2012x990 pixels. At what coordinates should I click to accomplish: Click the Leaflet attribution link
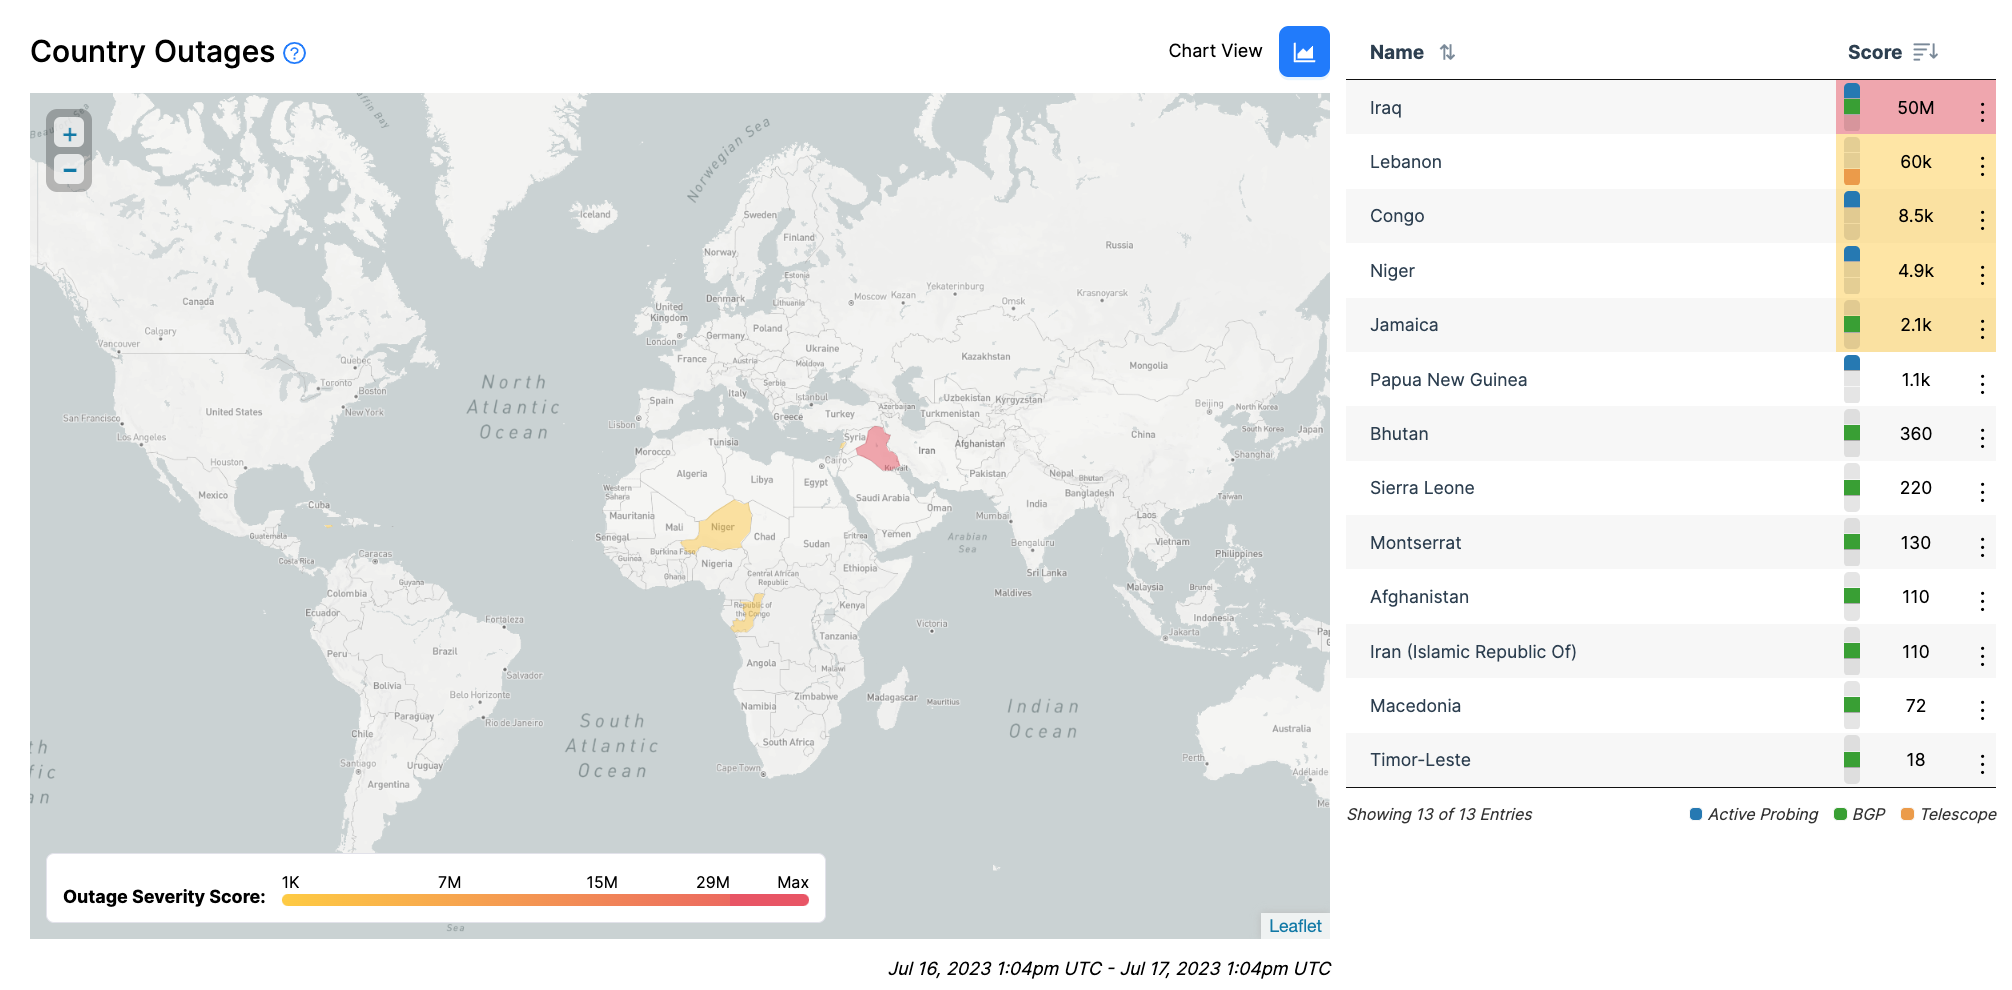[1294, 926]
